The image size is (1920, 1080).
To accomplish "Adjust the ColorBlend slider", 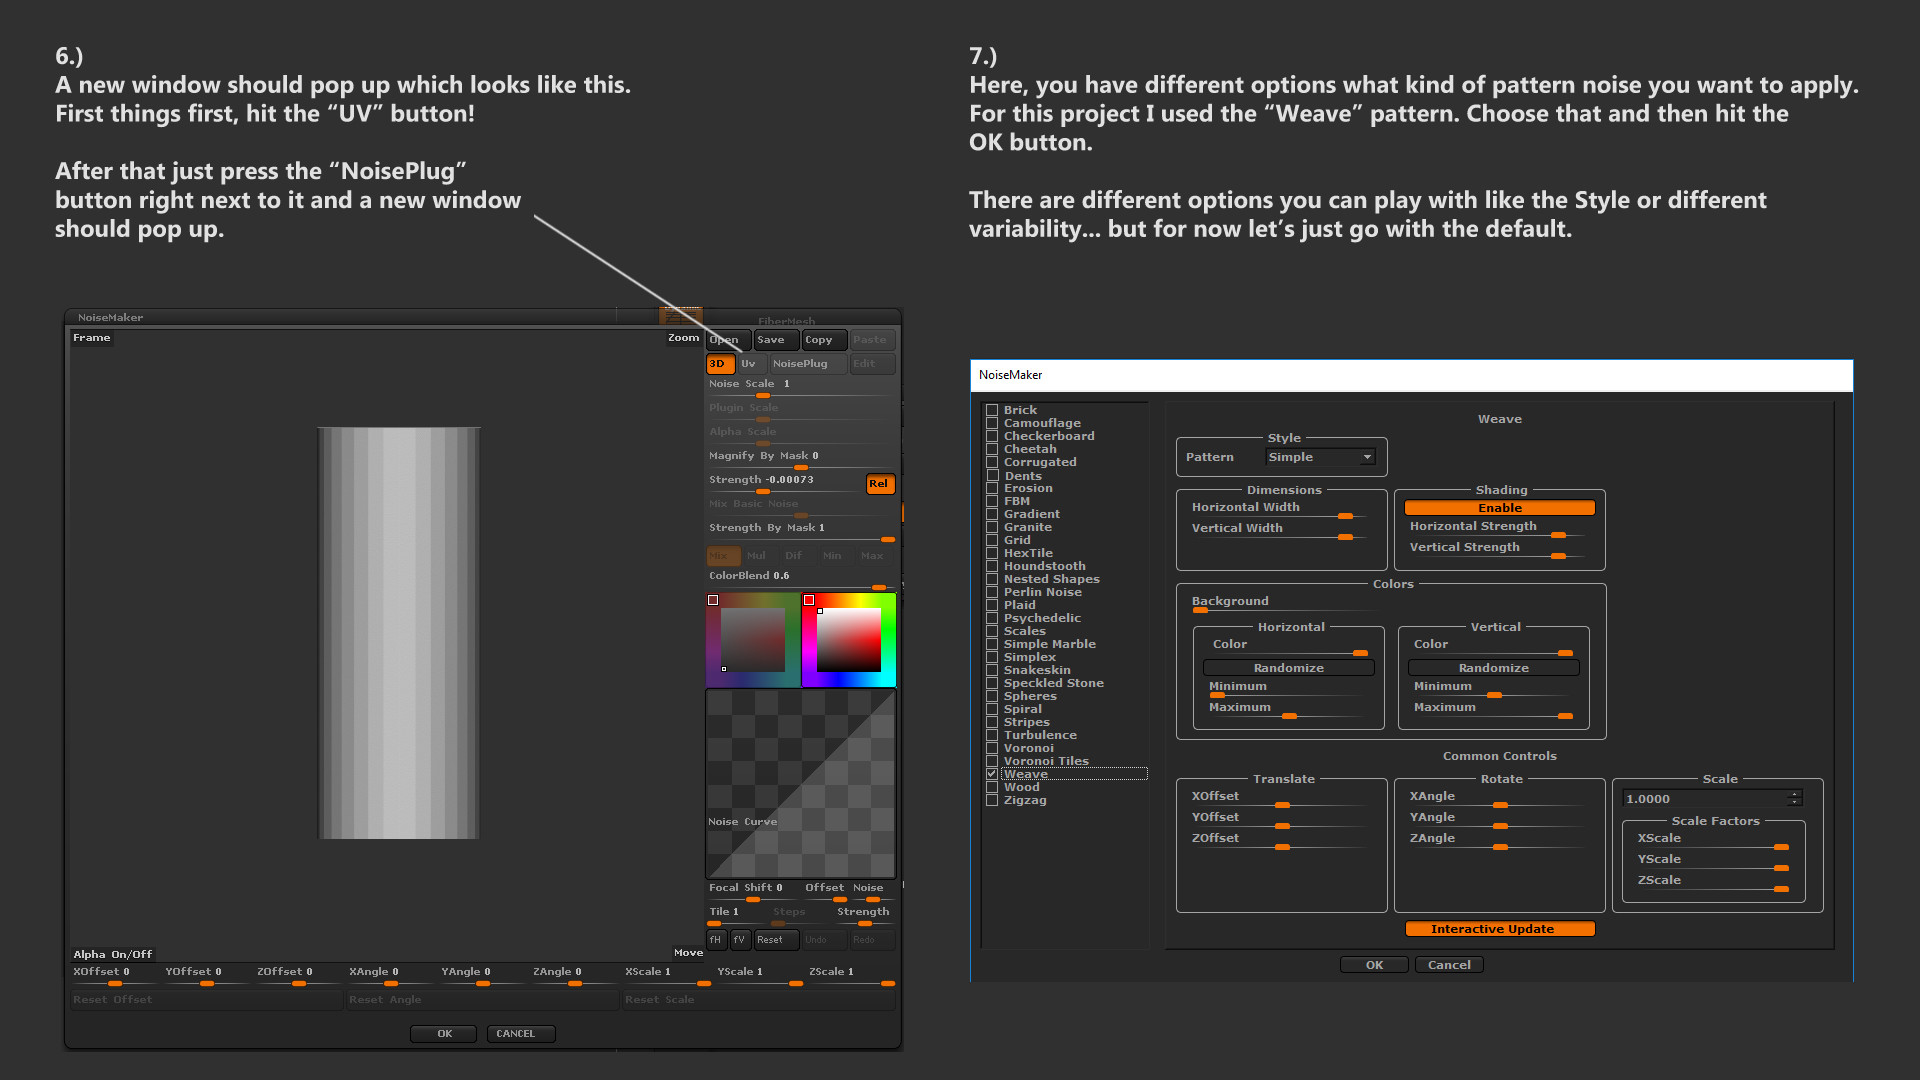I will click(800, 581).
